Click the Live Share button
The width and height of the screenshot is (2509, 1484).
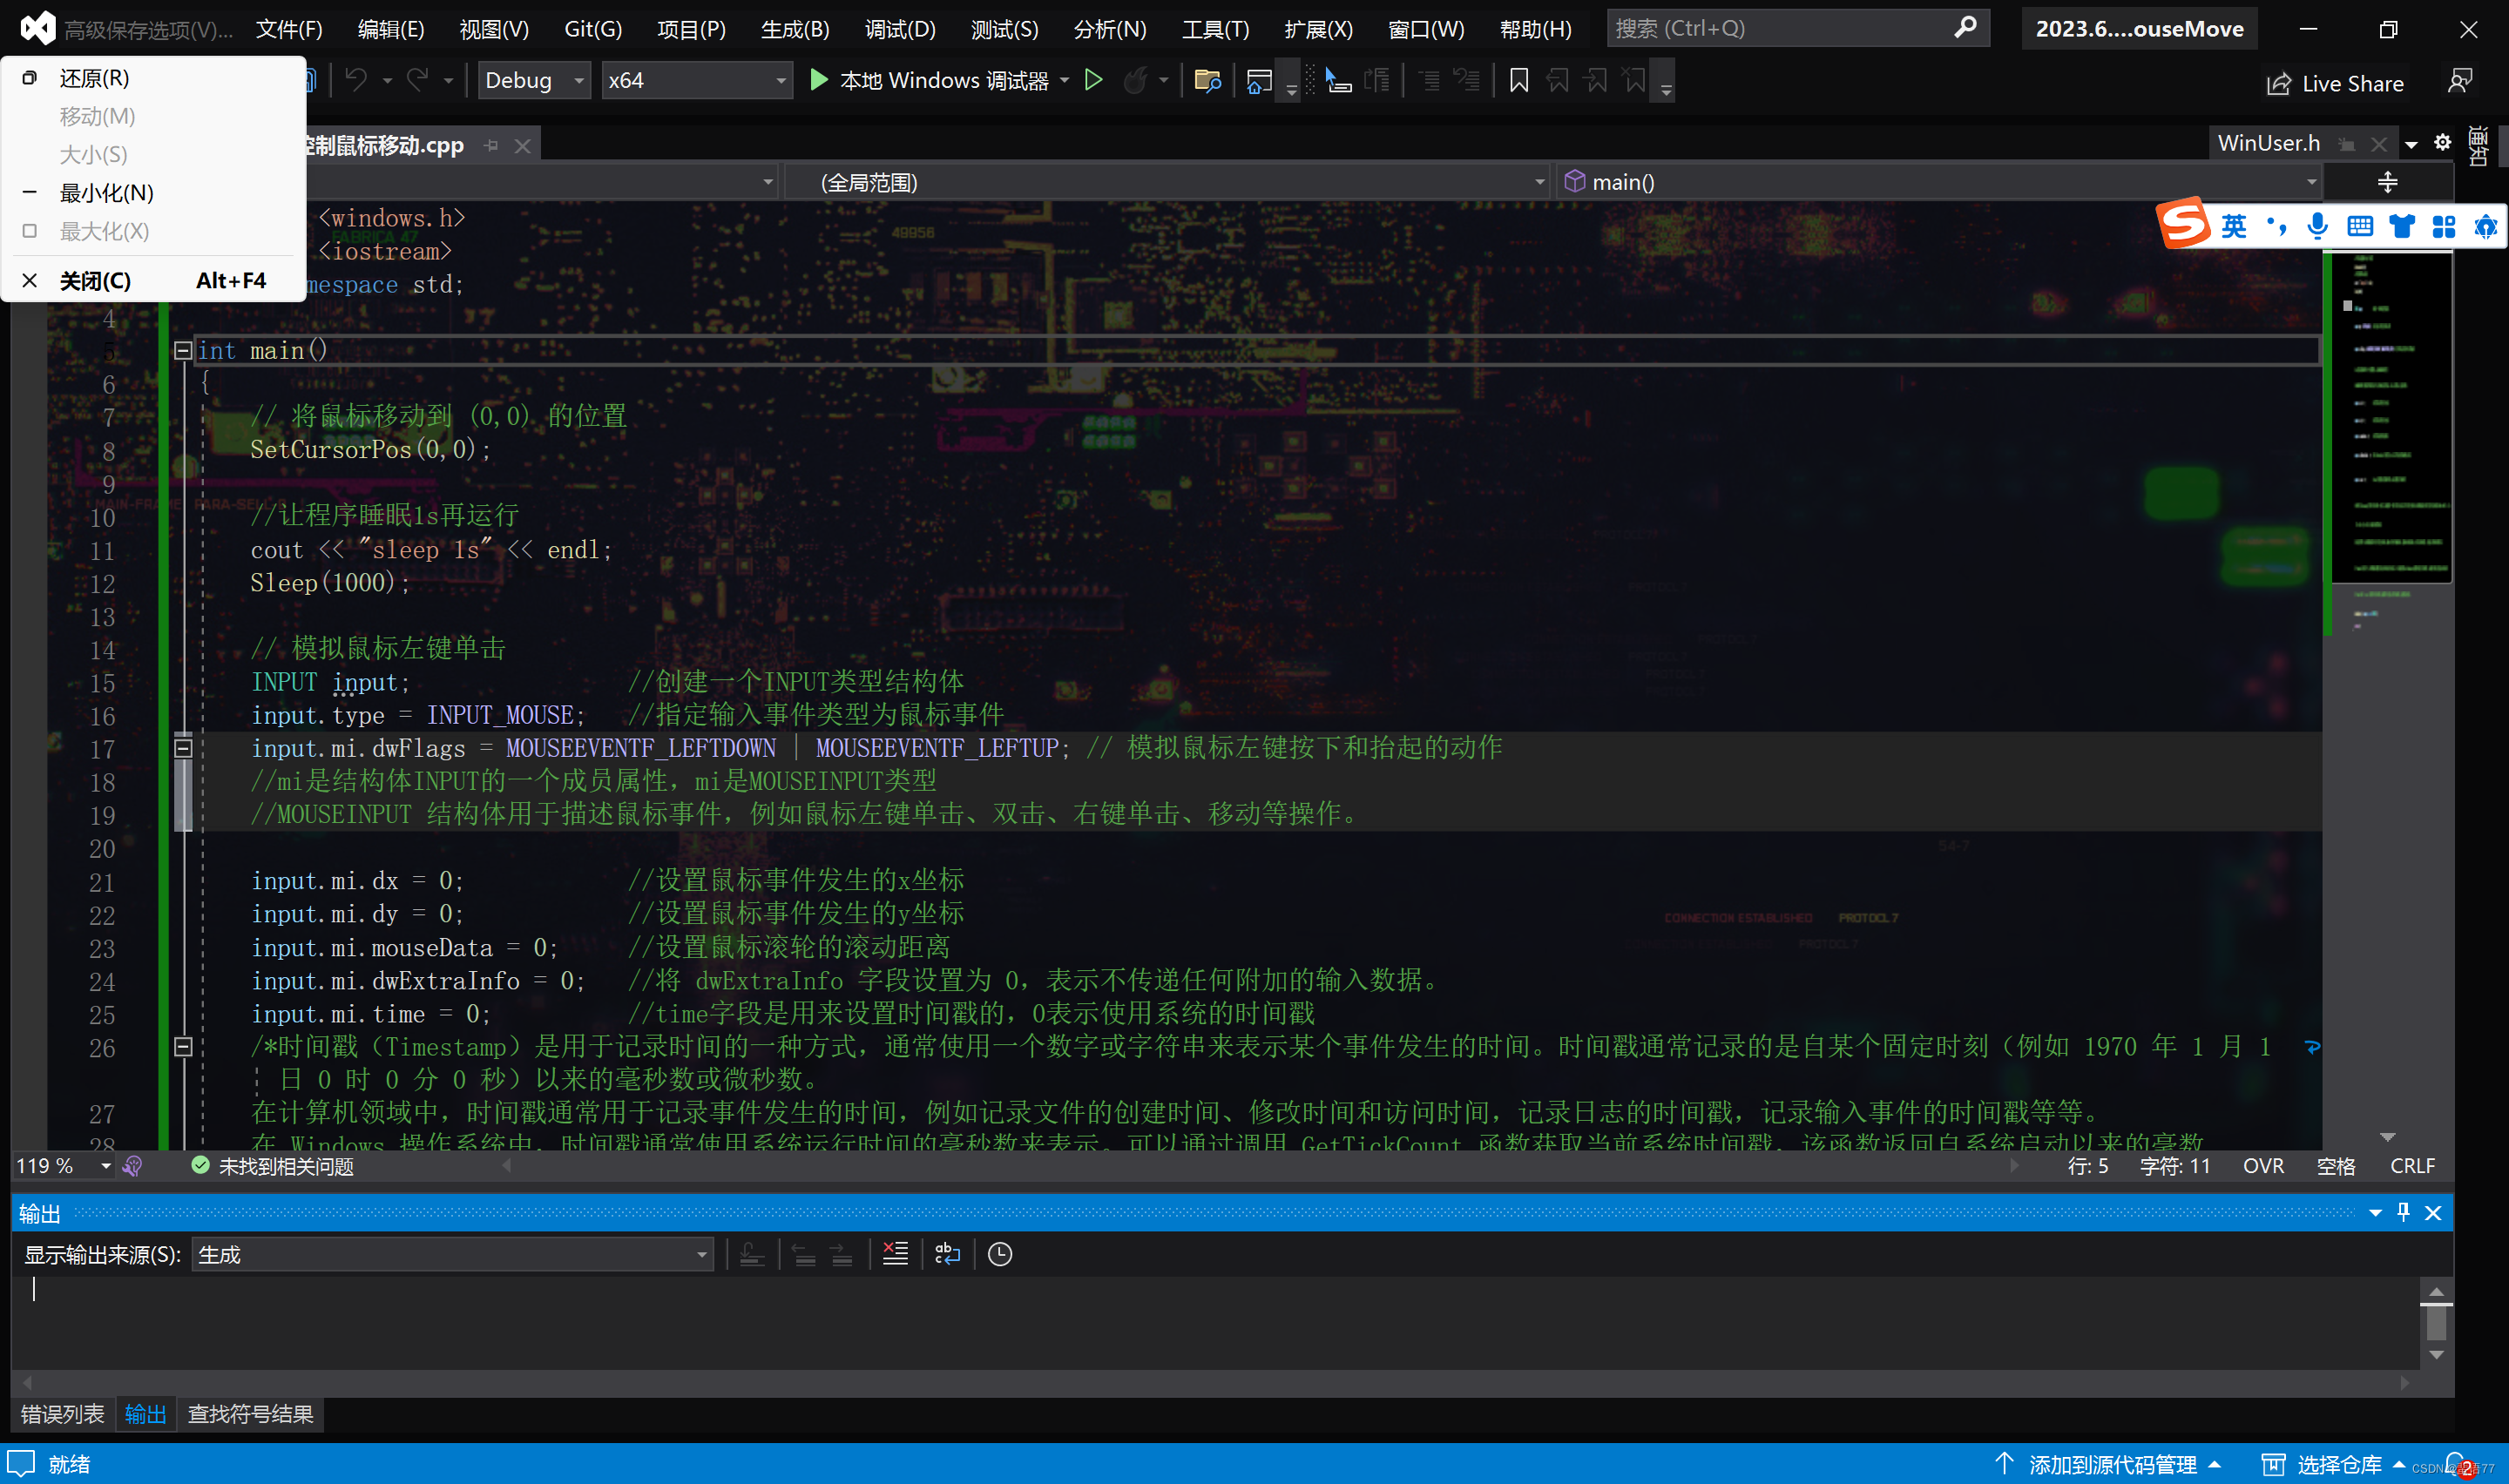click(2334, 83)
